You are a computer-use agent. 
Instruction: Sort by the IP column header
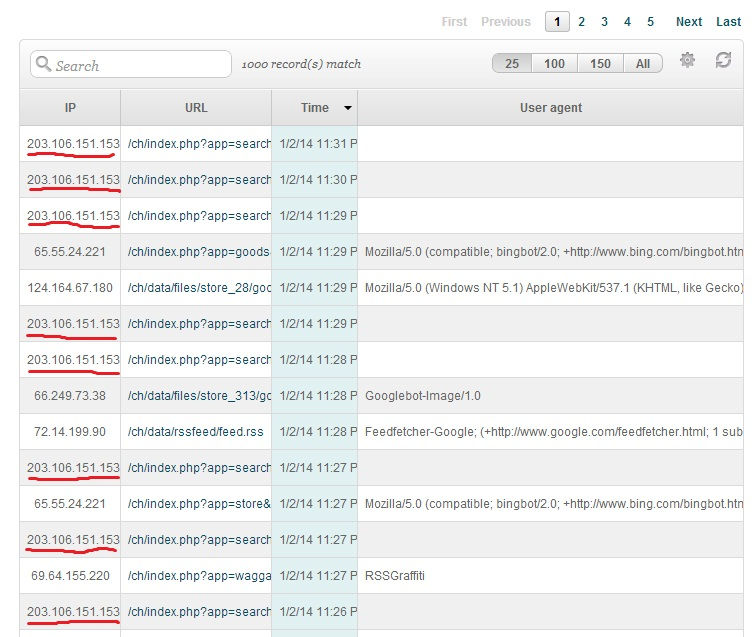coord(70,108)
